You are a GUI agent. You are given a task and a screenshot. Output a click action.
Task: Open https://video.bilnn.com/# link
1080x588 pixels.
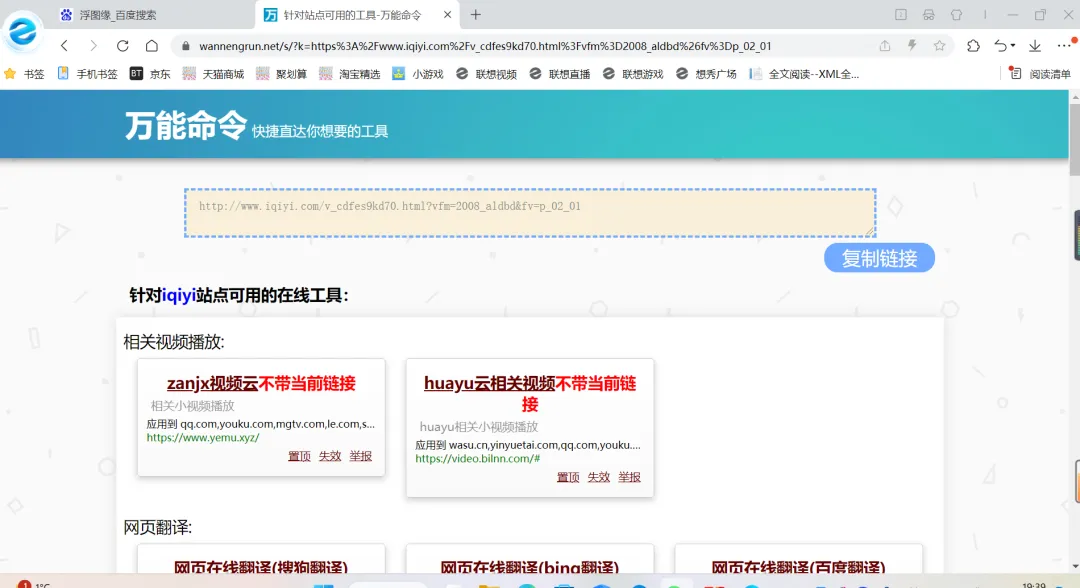click(477, 459)
